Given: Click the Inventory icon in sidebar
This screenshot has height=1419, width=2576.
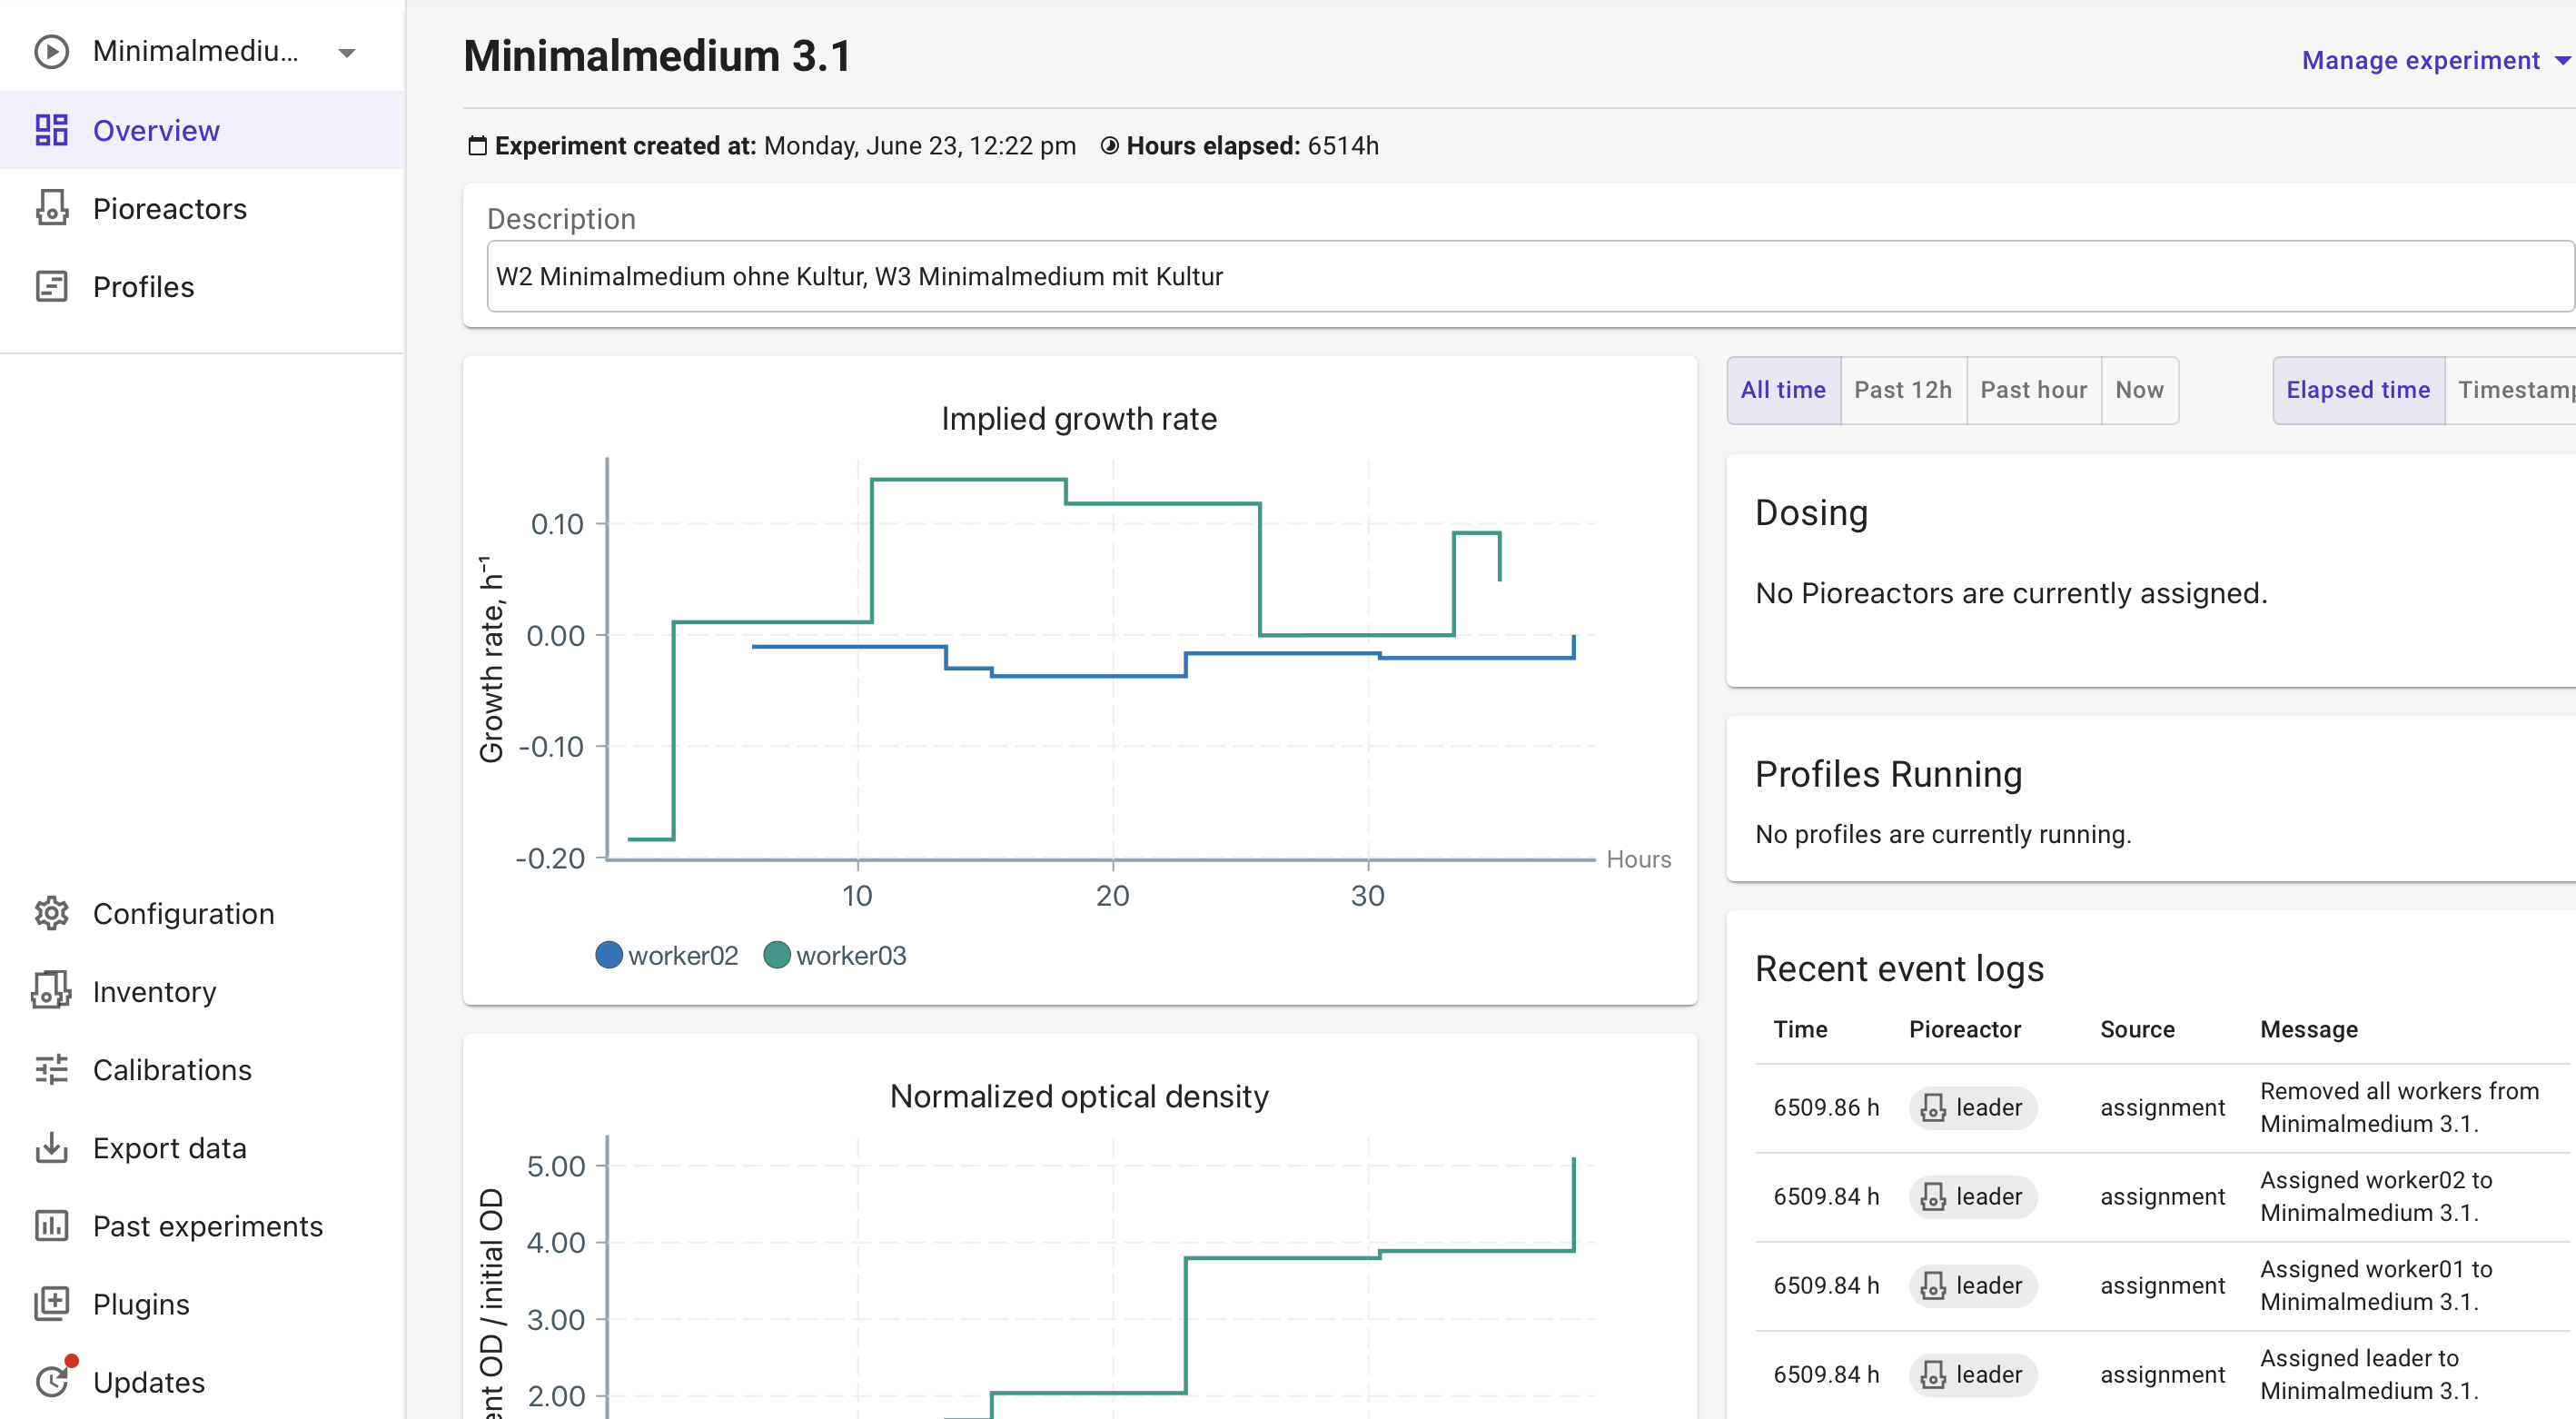Looking at the screenshot, I should pos(51,991).
